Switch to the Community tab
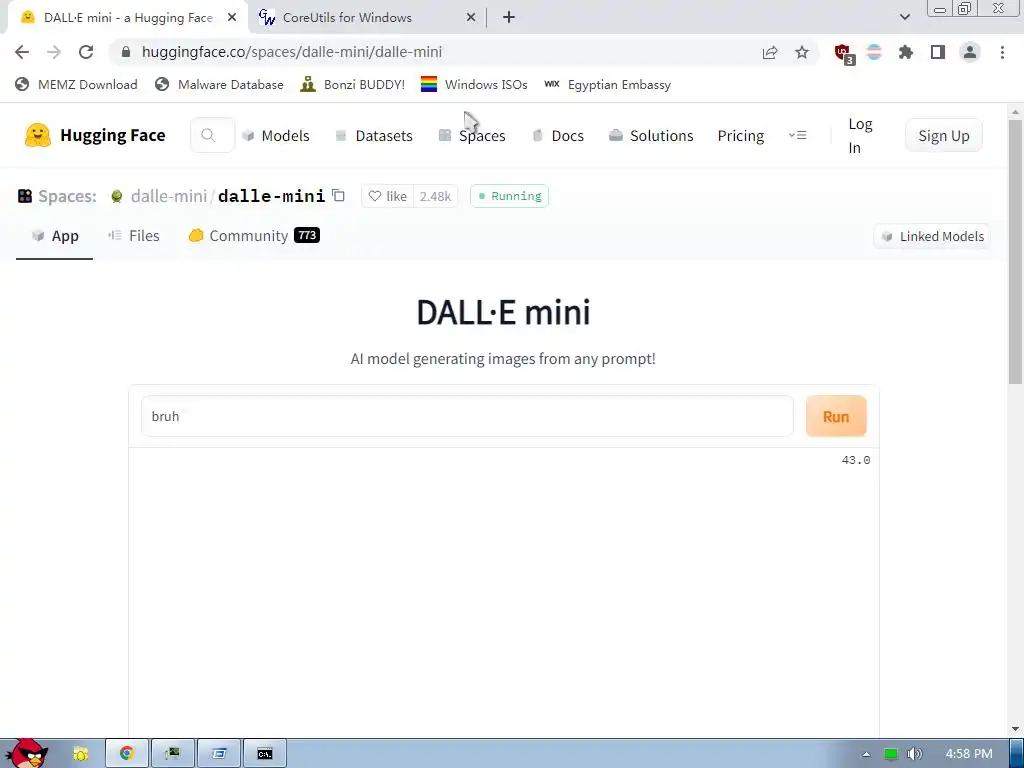The image size is (1024, 768). pyautogui.click(x=254, y=236)
